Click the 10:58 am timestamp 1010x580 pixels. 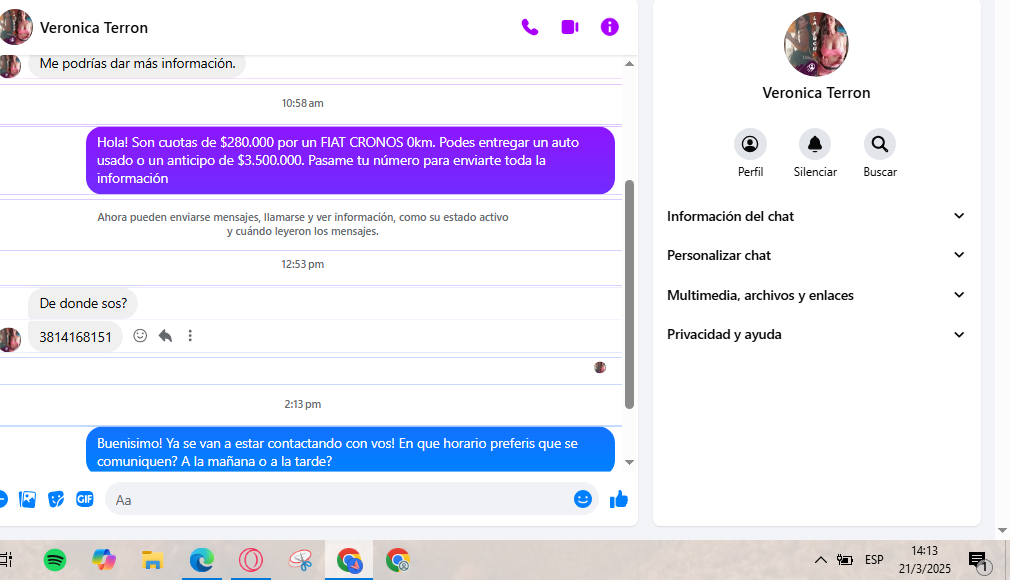[302, 103]
